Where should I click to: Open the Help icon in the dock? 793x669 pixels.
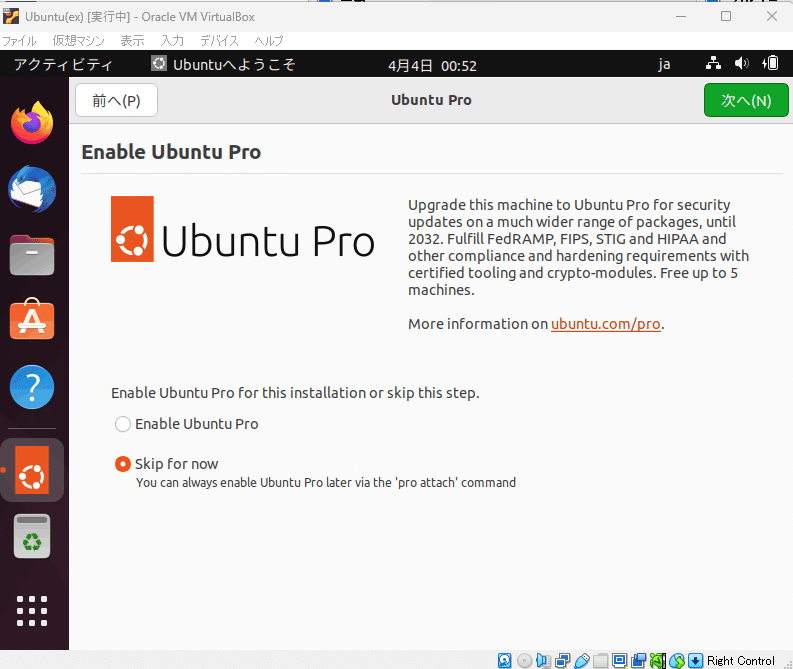pos(32,387)
